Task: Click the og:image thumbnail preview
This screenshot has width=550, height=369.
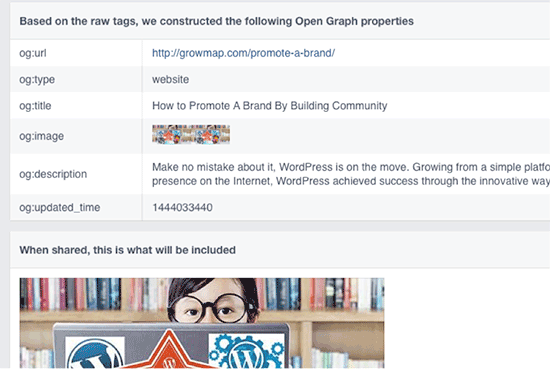Action: [x=191, y=134]
